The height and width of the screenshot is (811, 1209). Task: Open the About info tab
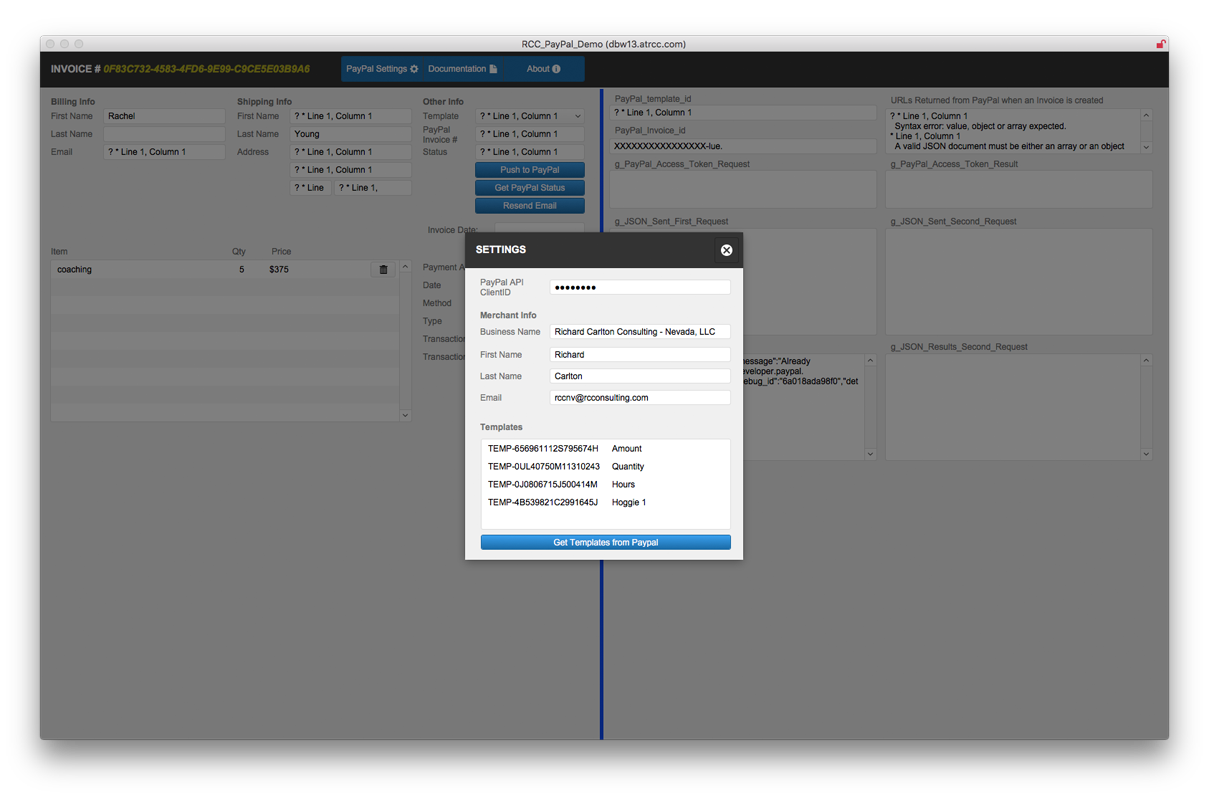[543, 69]
